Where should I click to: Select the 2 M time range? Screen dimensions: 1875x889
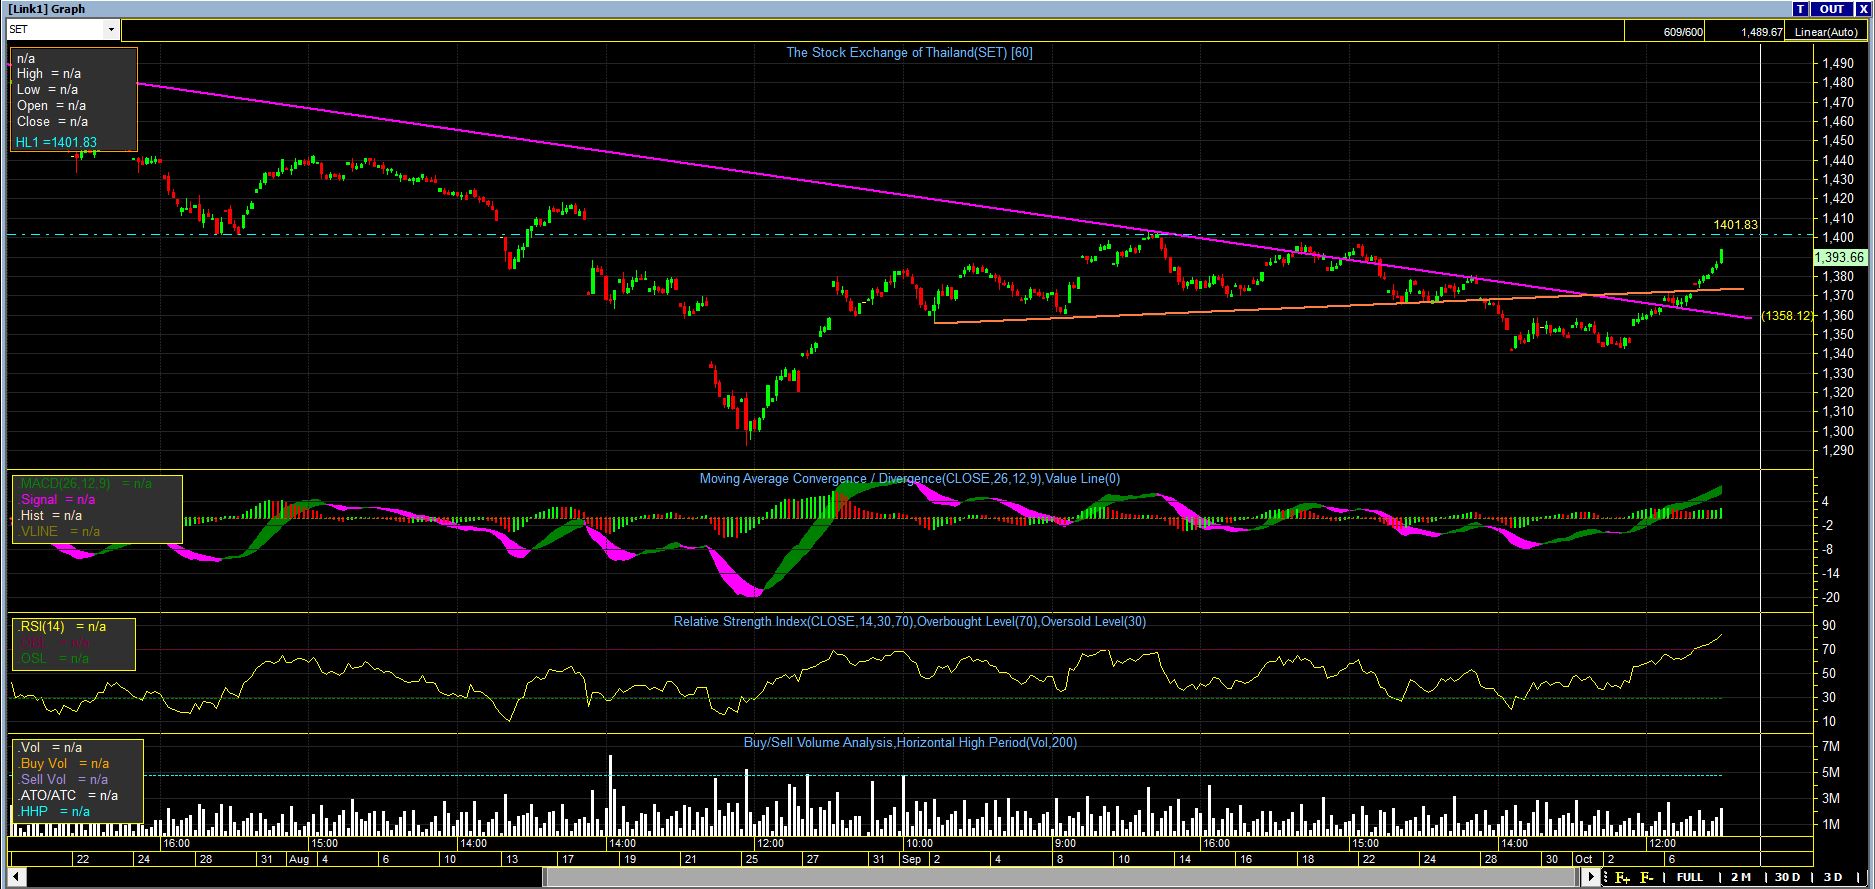(x=1740, y=878)
